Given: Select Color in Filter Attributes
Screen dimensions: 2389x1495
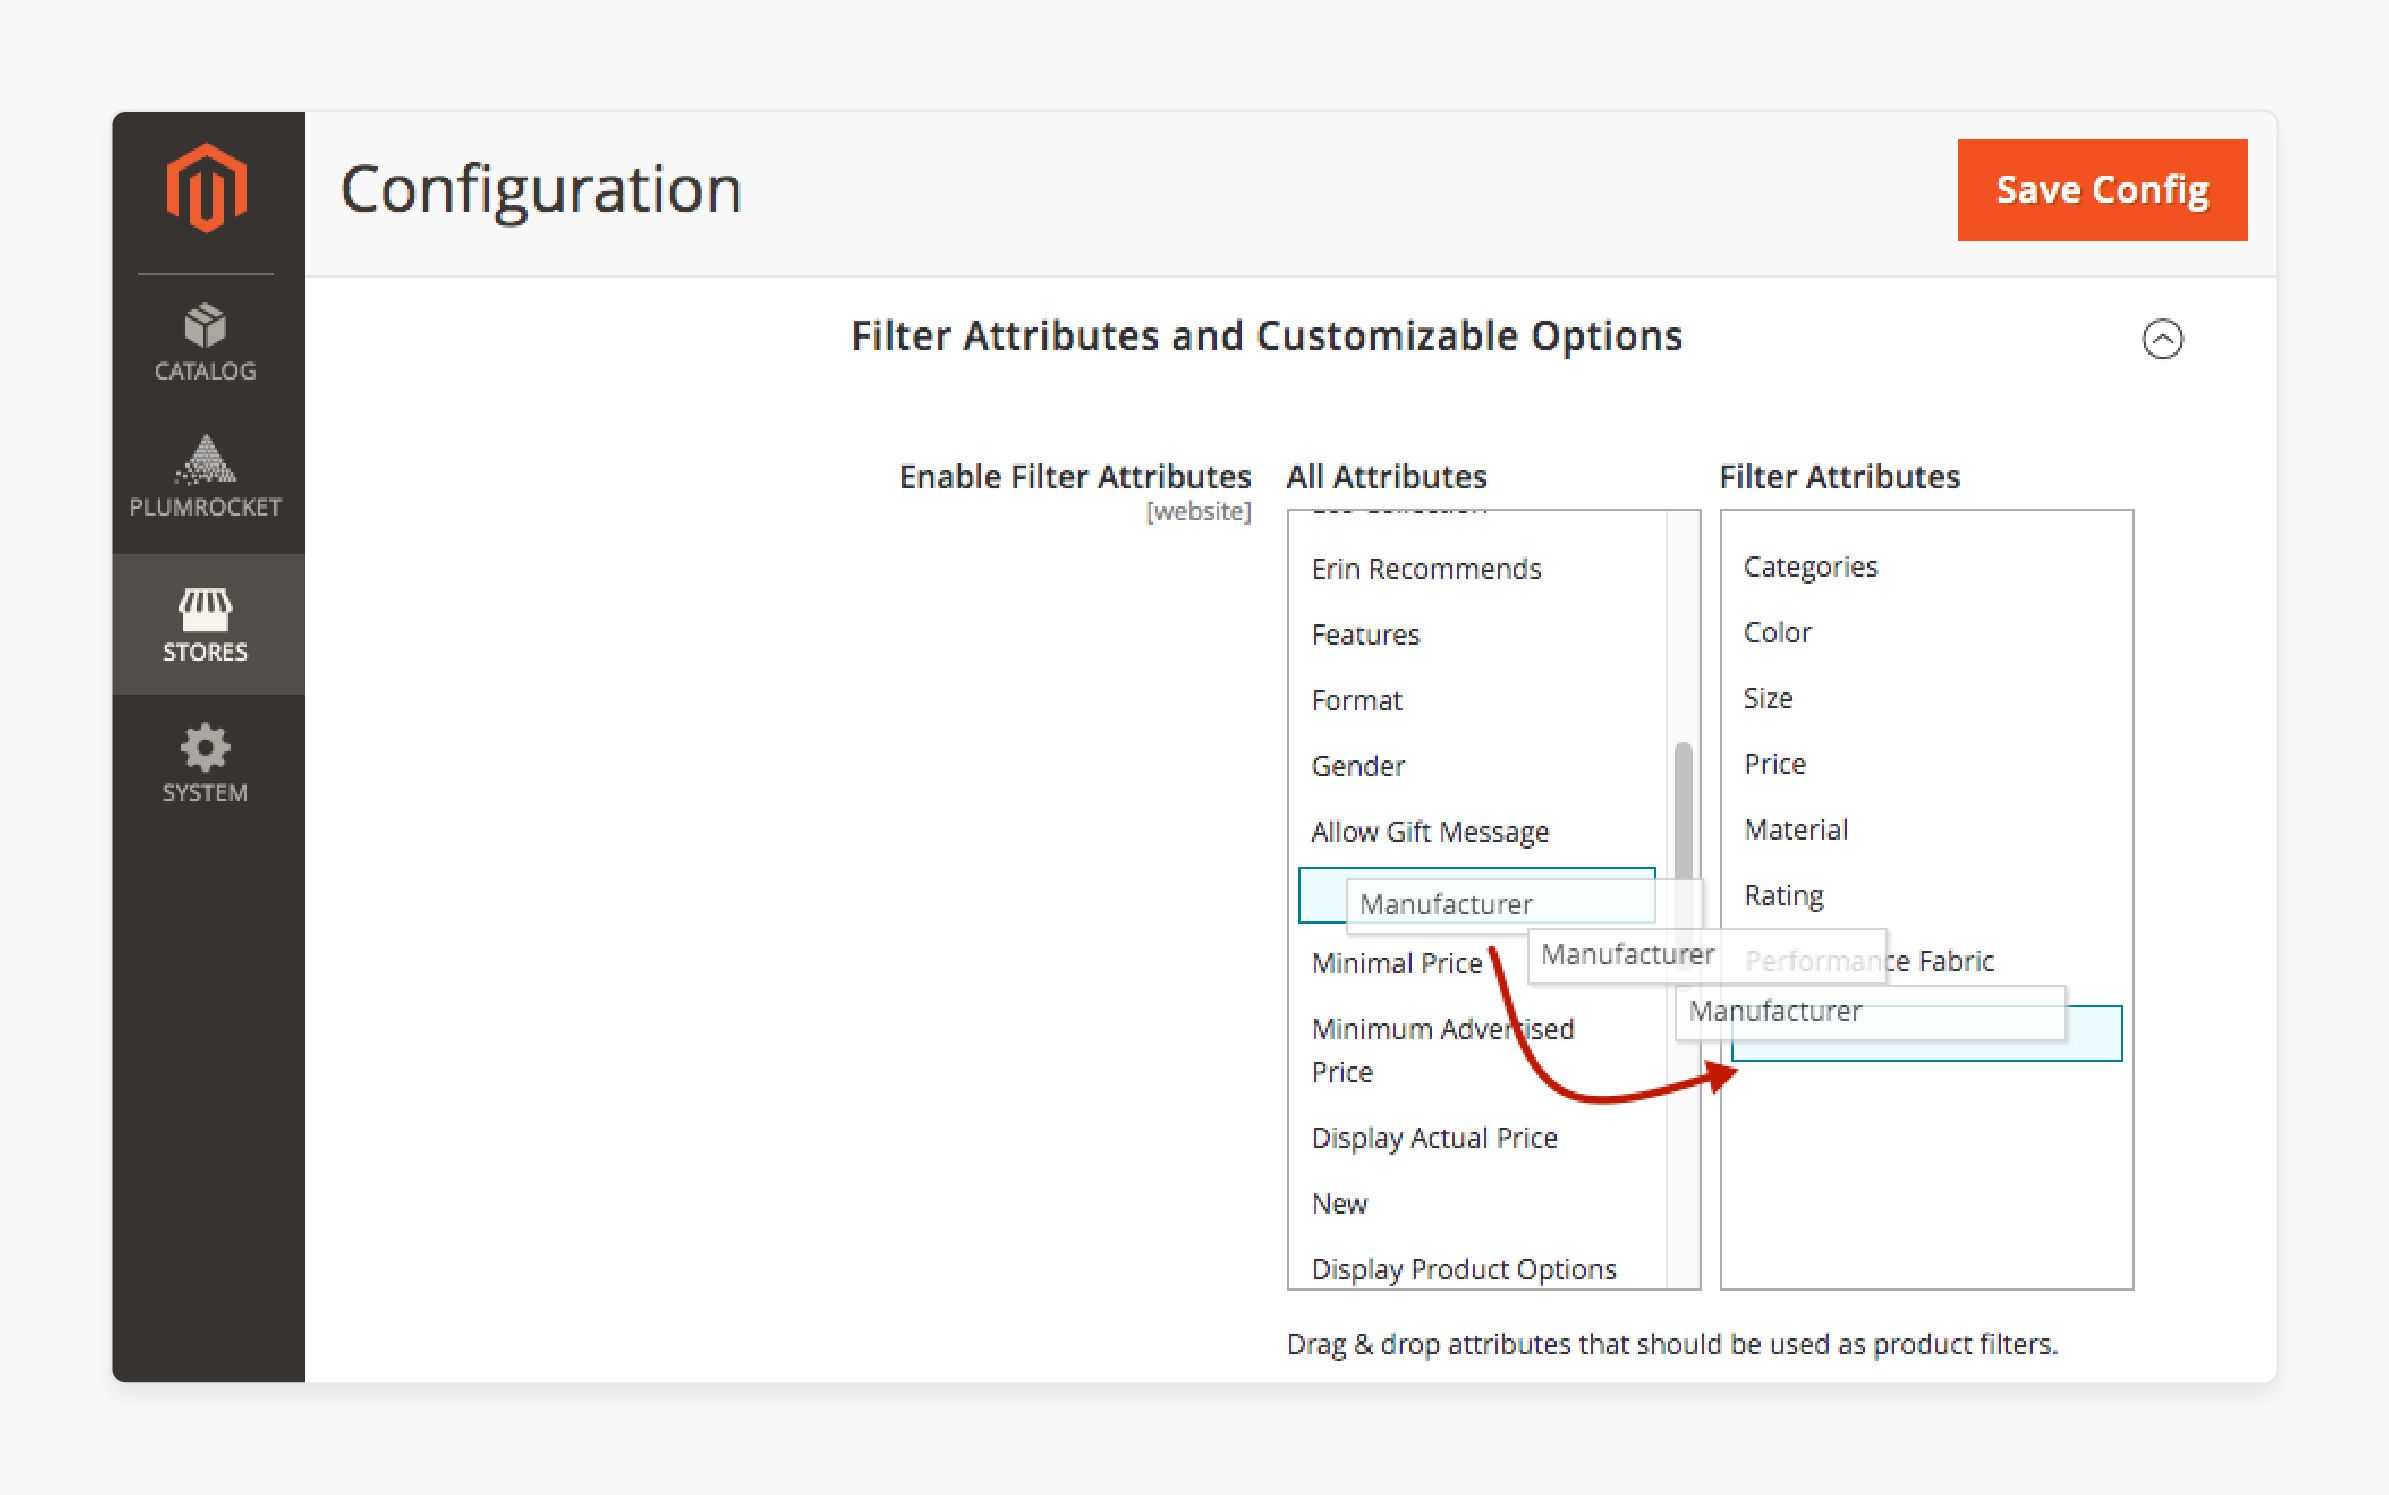Looking at the screenshot, I should 1777,632.
